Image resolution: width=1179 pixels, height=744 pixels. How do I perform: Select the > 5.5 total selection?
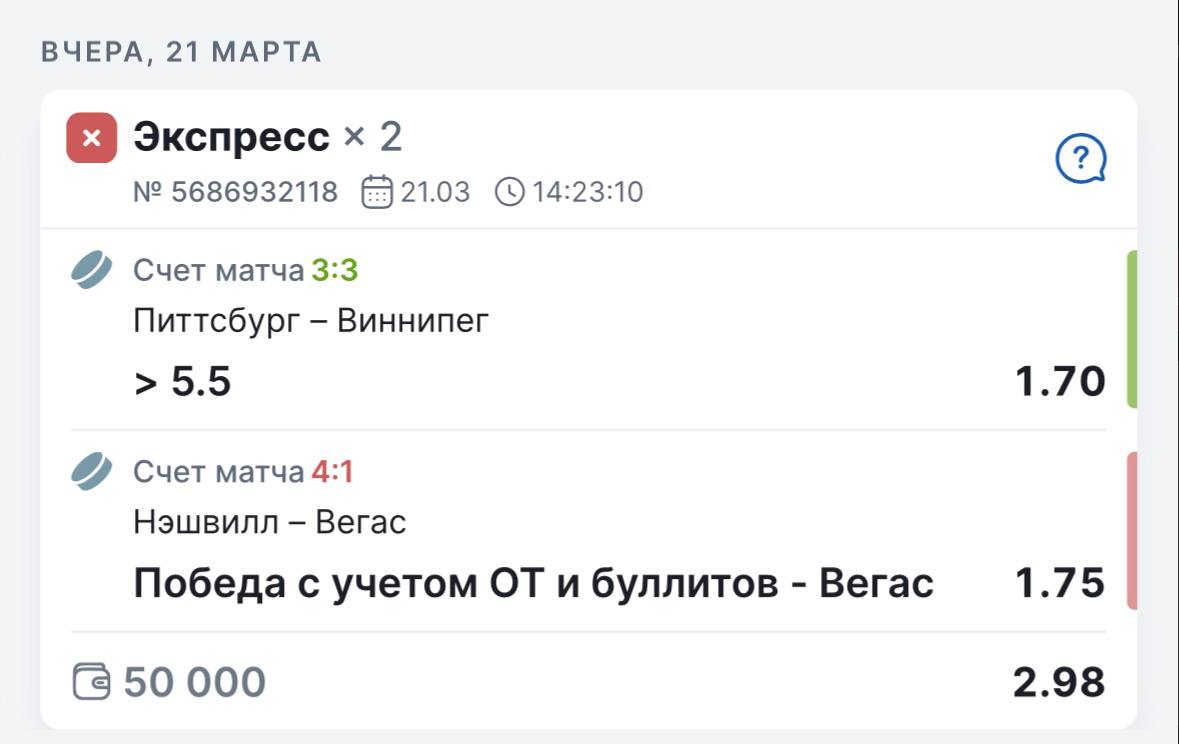pyautogui.click(x=183, y=381)
